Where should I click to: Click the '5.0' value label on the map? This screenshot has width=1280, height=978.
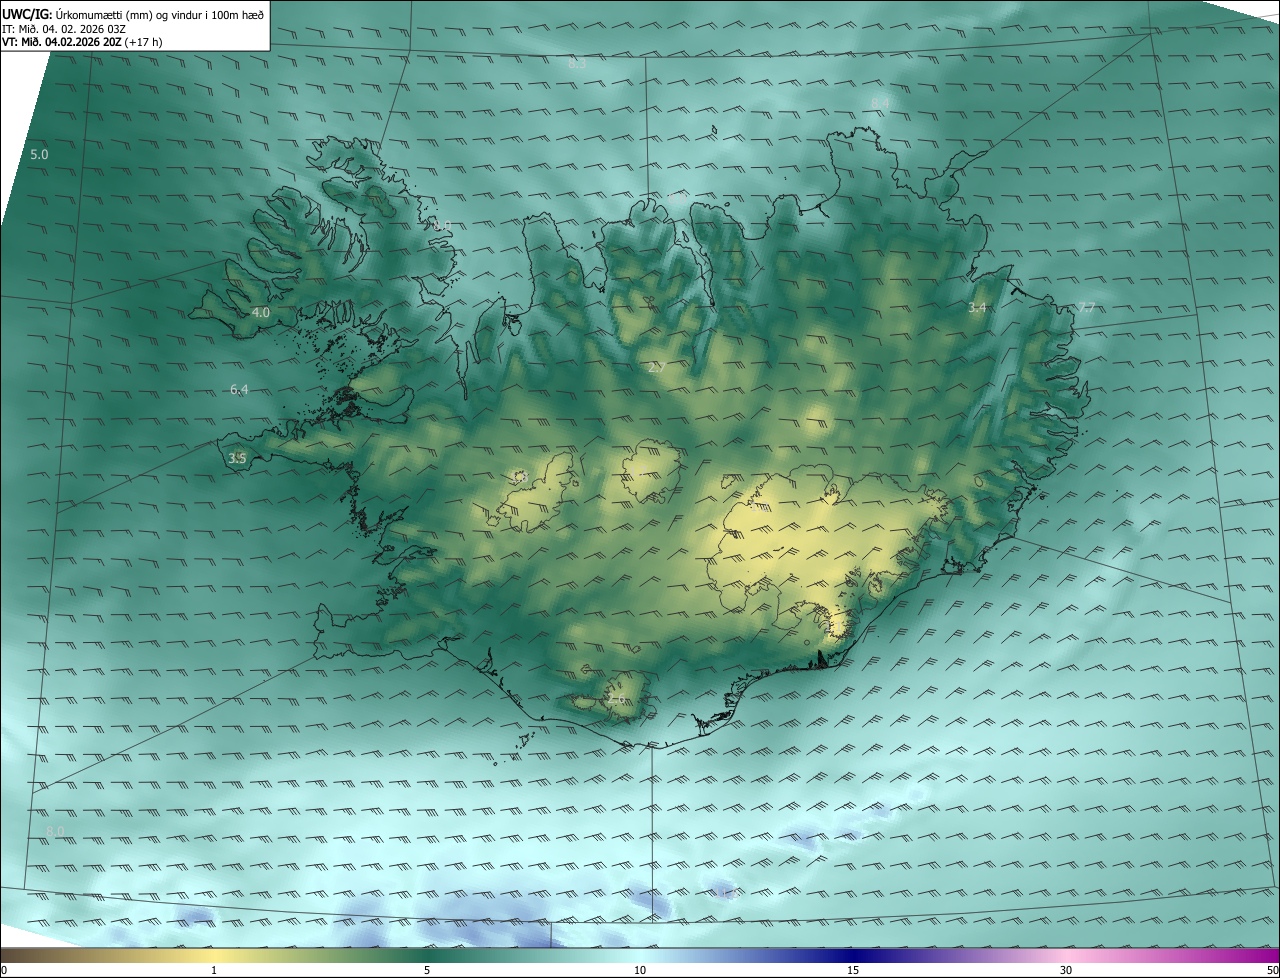[x=39, y=155]
